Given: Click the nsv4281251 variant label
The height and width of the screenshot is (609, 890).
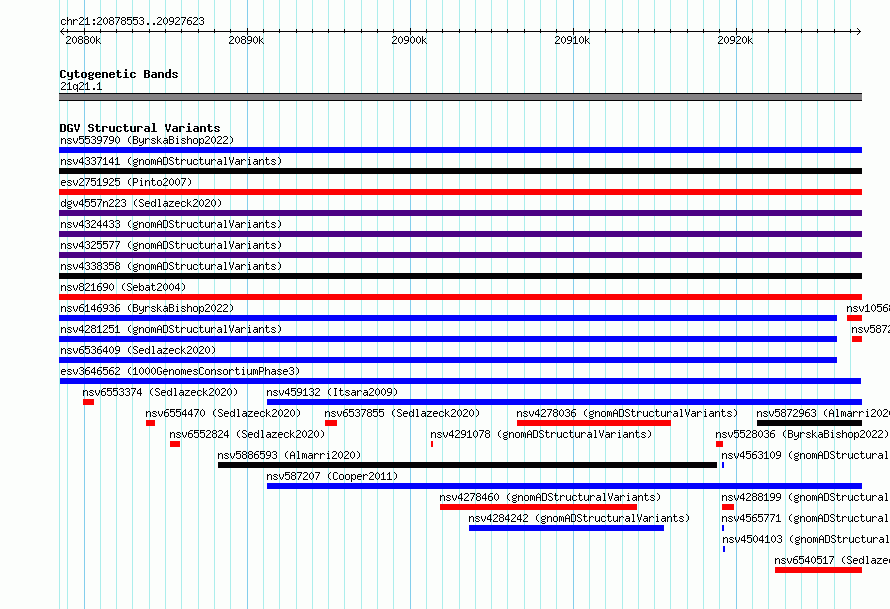Looking at the screenshot, I should (x=171, y=329).
